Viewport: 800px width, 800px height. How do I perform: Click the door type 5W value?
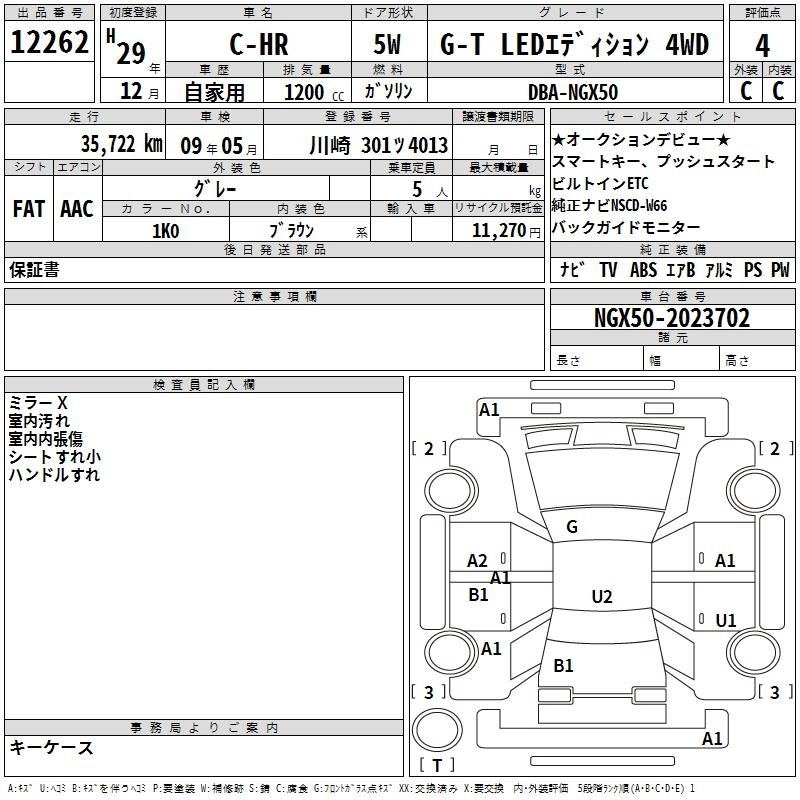click(387, 44)
